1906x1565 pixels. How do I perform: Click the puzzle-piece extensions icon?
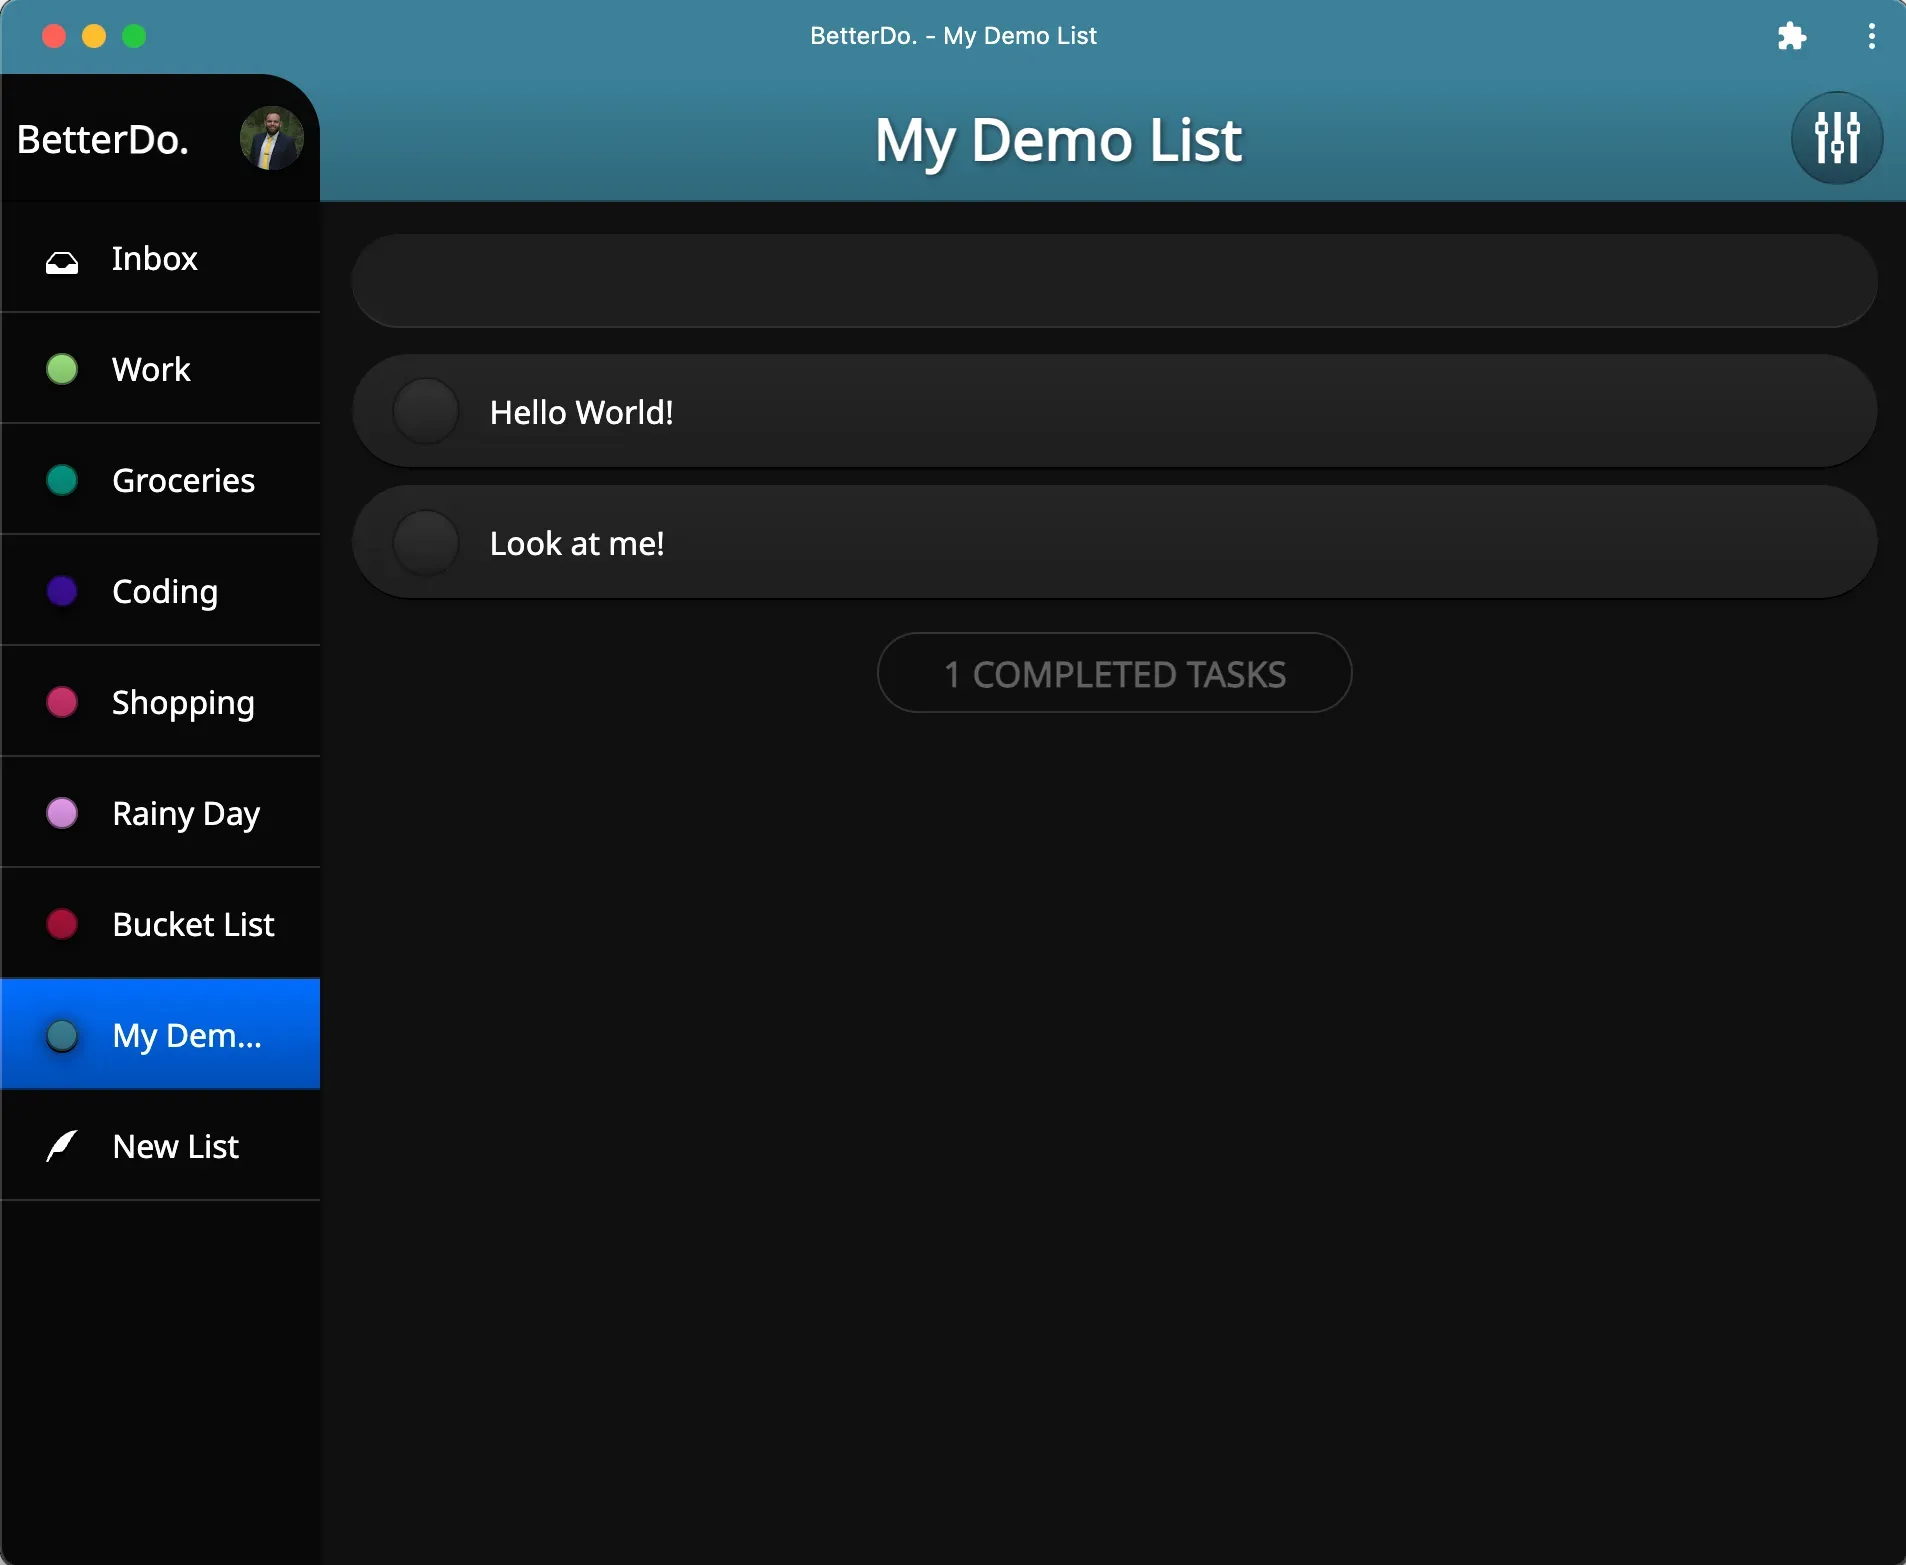click(1792, 36)
